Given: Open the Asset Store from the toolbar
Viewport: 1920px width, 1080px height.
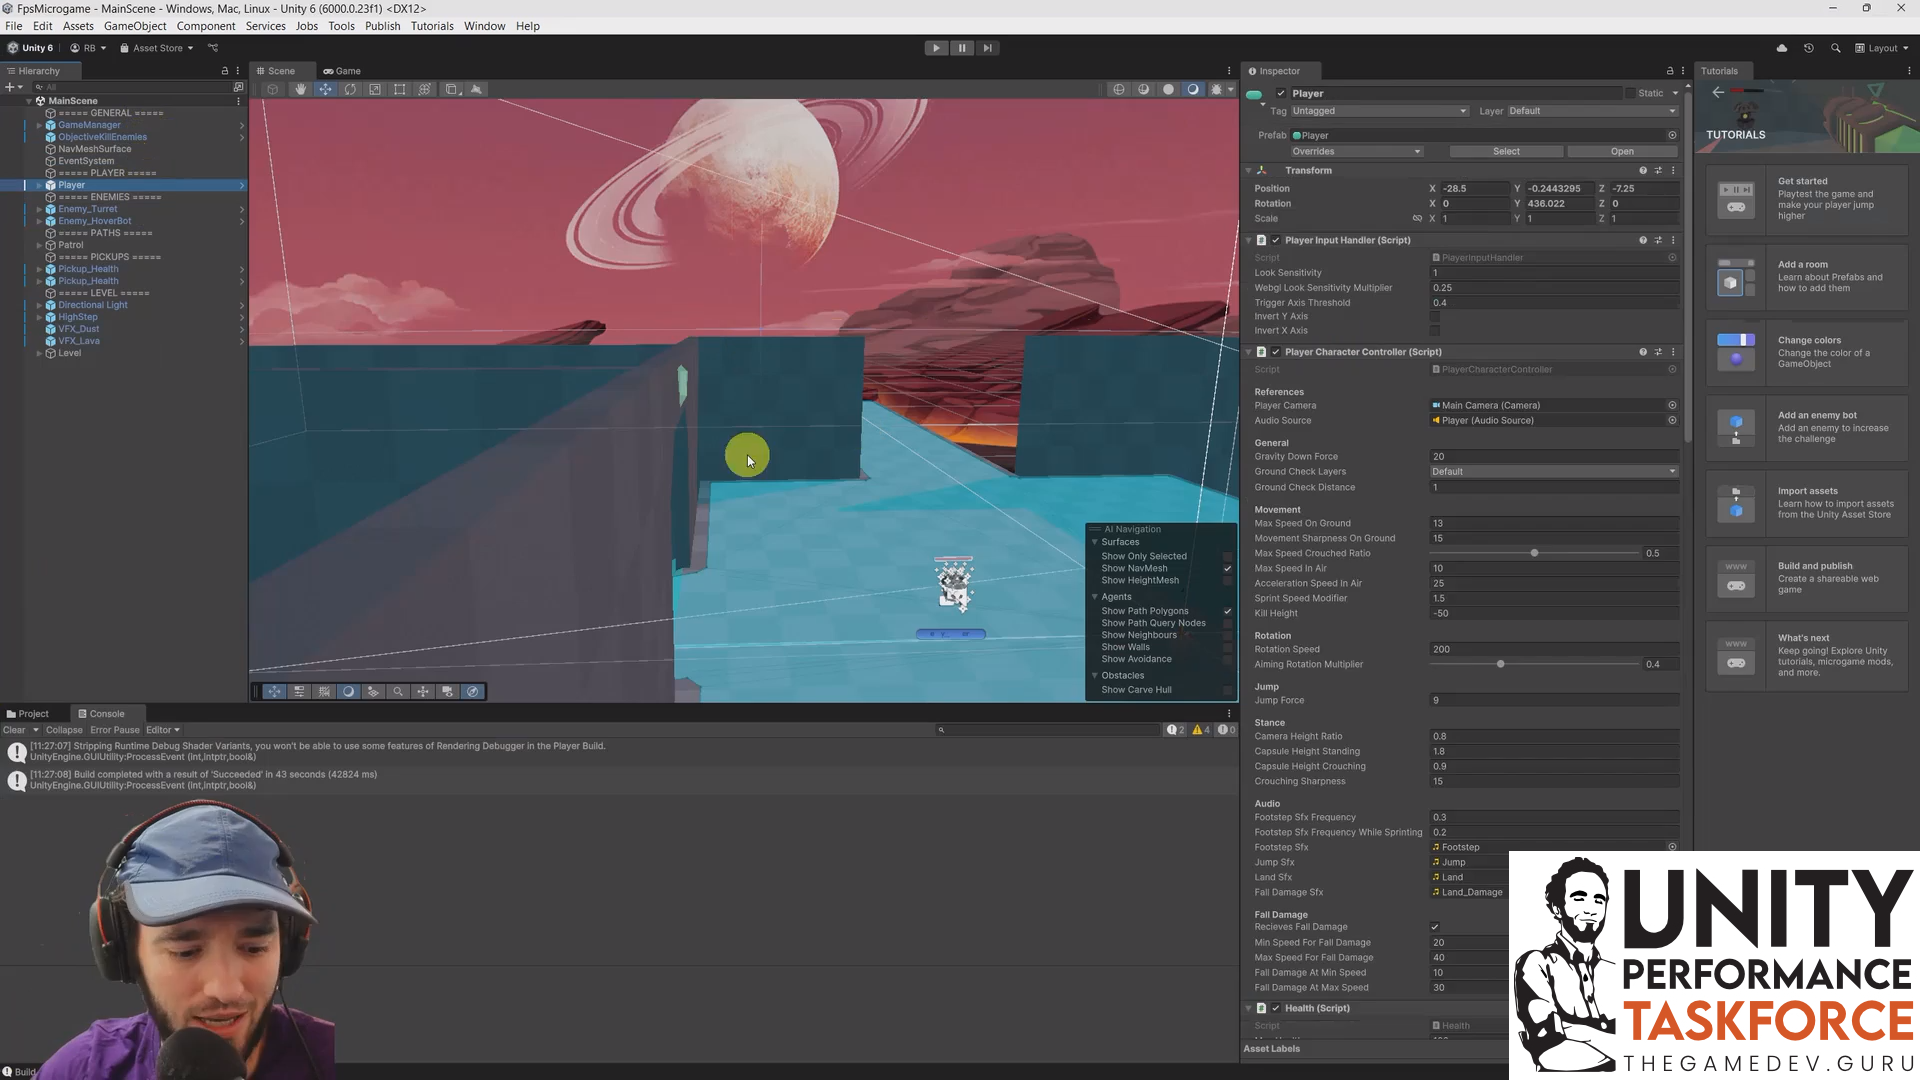Looking at the screenshot, I should tap(155, 47).
